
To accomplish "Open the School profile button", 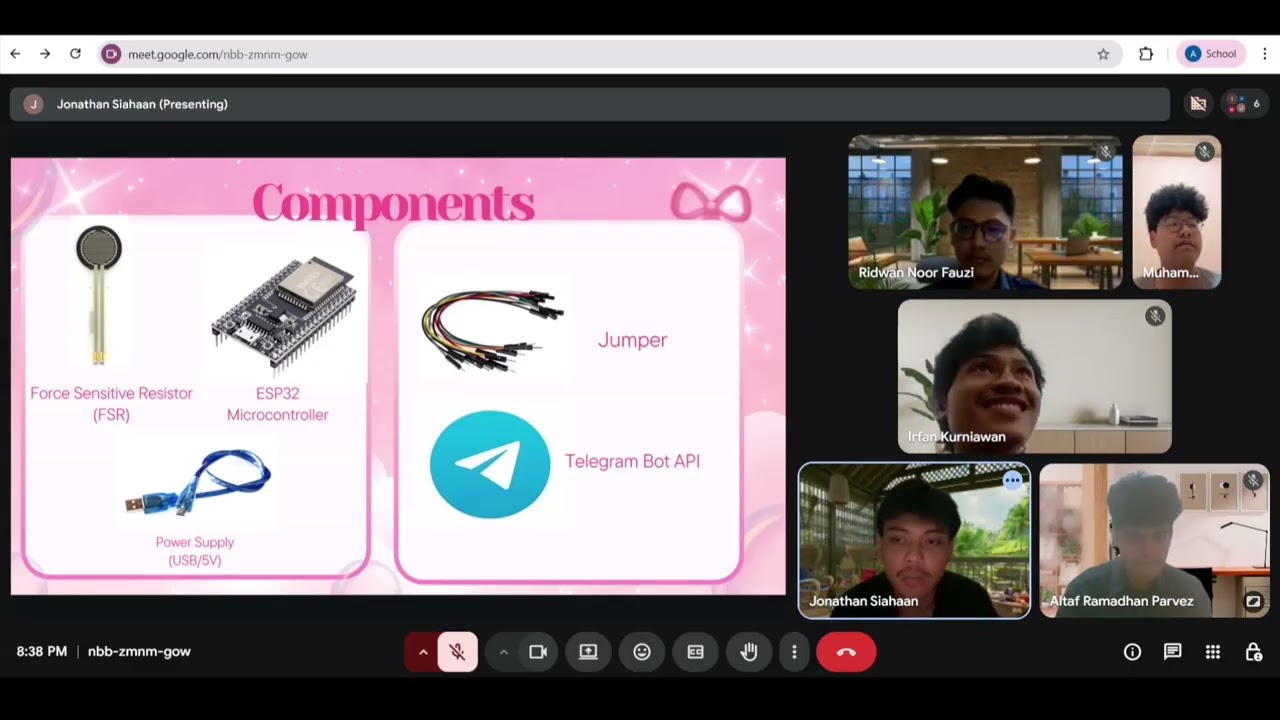I will click(x=1212, y=54).
